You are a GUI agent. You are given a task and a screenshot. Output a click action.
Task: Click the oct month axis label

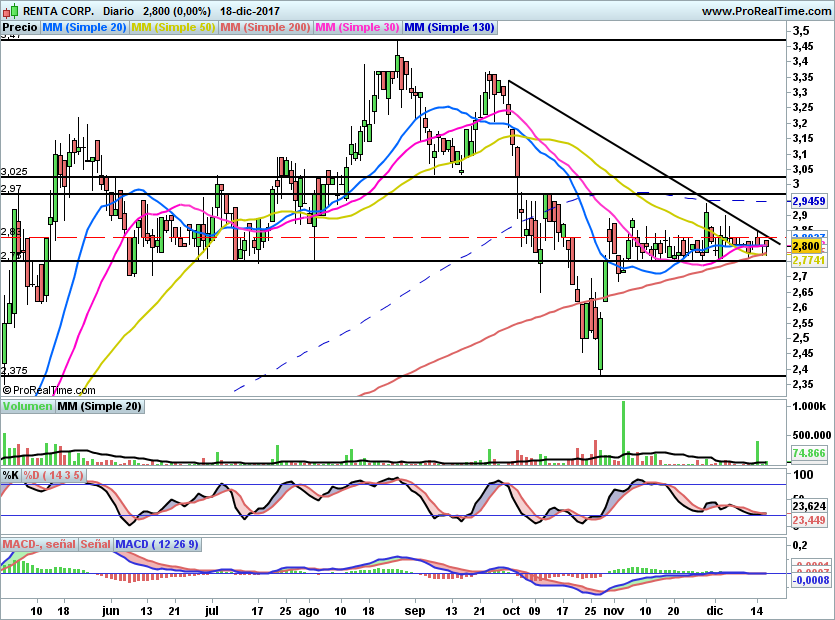coord(512,611)
